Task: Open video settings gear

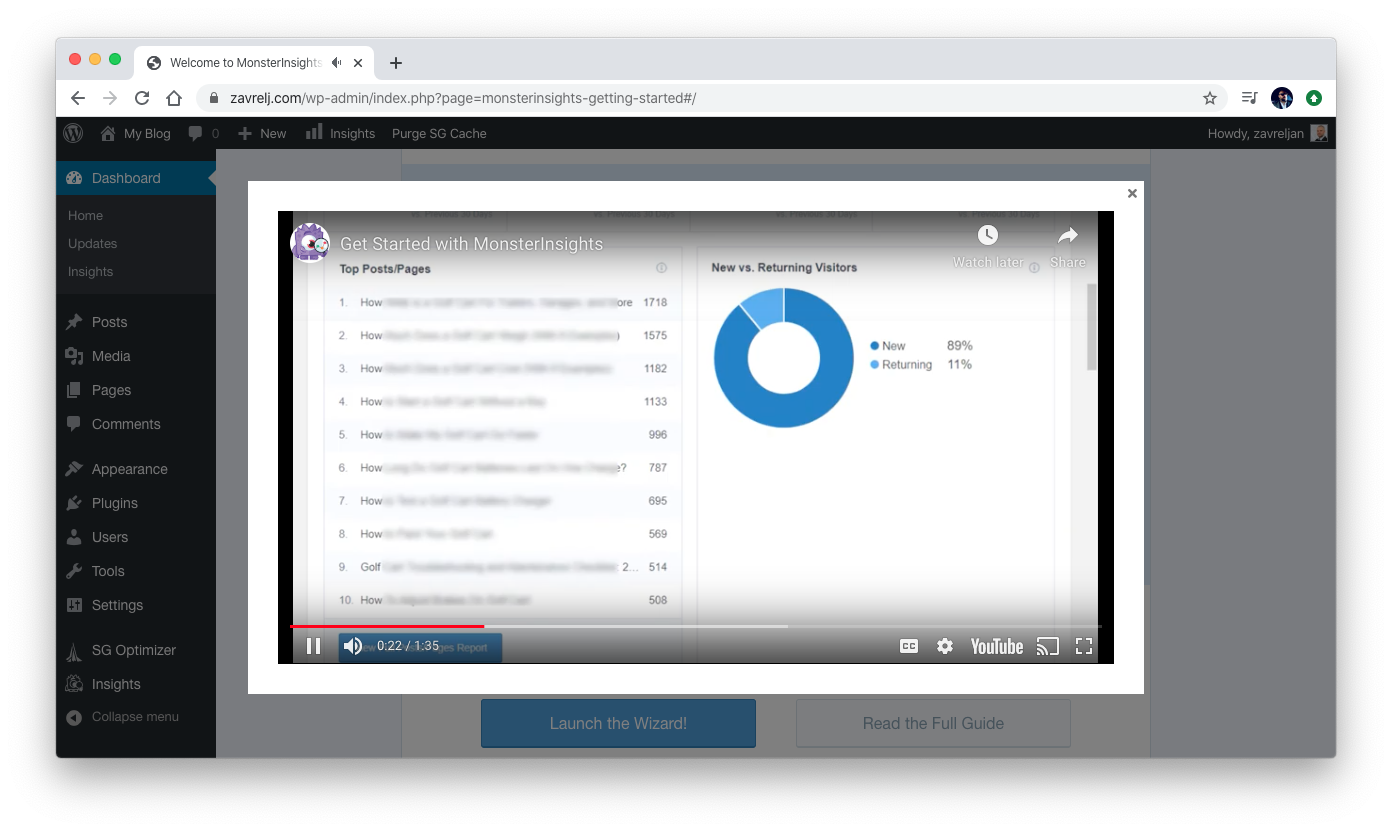Action: [945, 646]
